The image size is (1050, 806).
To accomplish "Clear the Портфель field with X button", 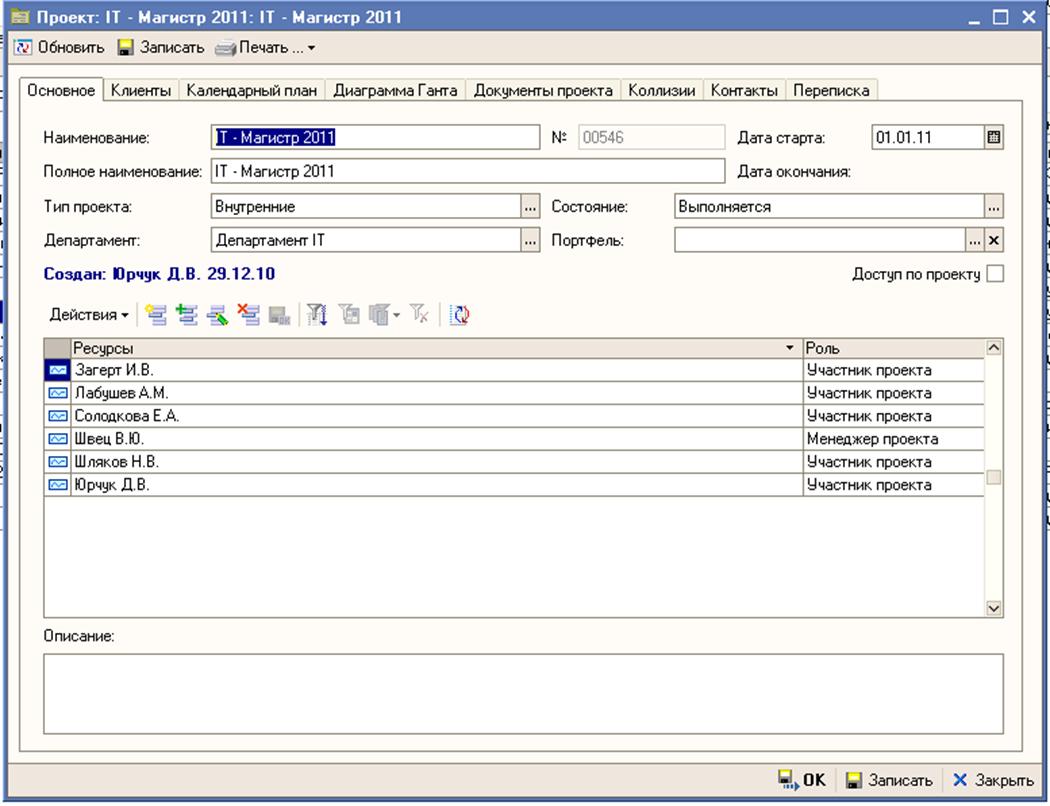I will [x=994, y=240].
